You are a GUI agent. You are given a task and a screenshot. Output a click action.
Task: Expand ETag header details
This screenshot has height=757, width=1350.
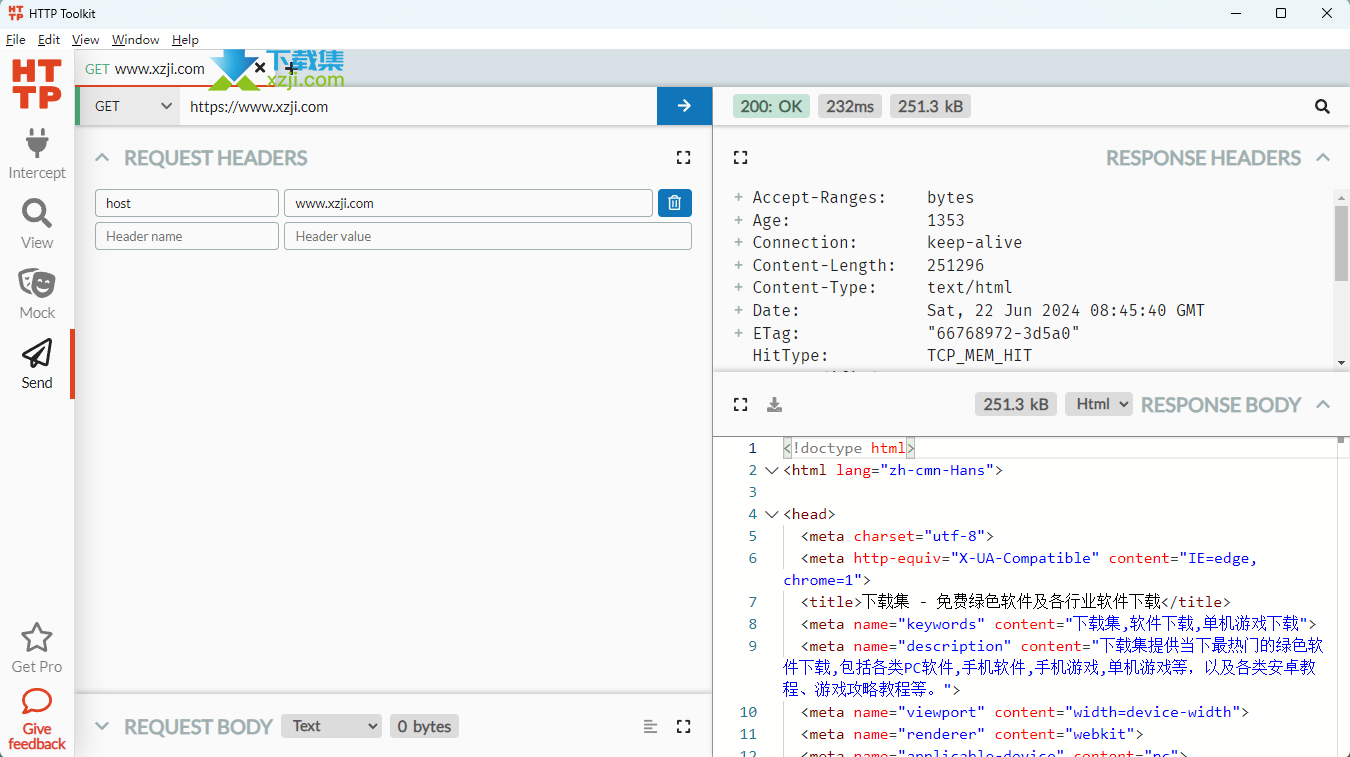pyautogui.click(x=739, y=333)
